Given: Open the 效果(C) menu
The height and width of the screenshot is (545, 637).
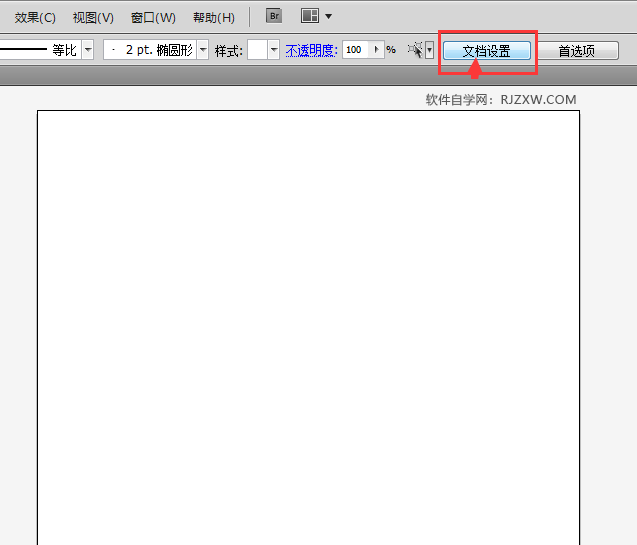Looking at the screenshot, I should point(35,17).
